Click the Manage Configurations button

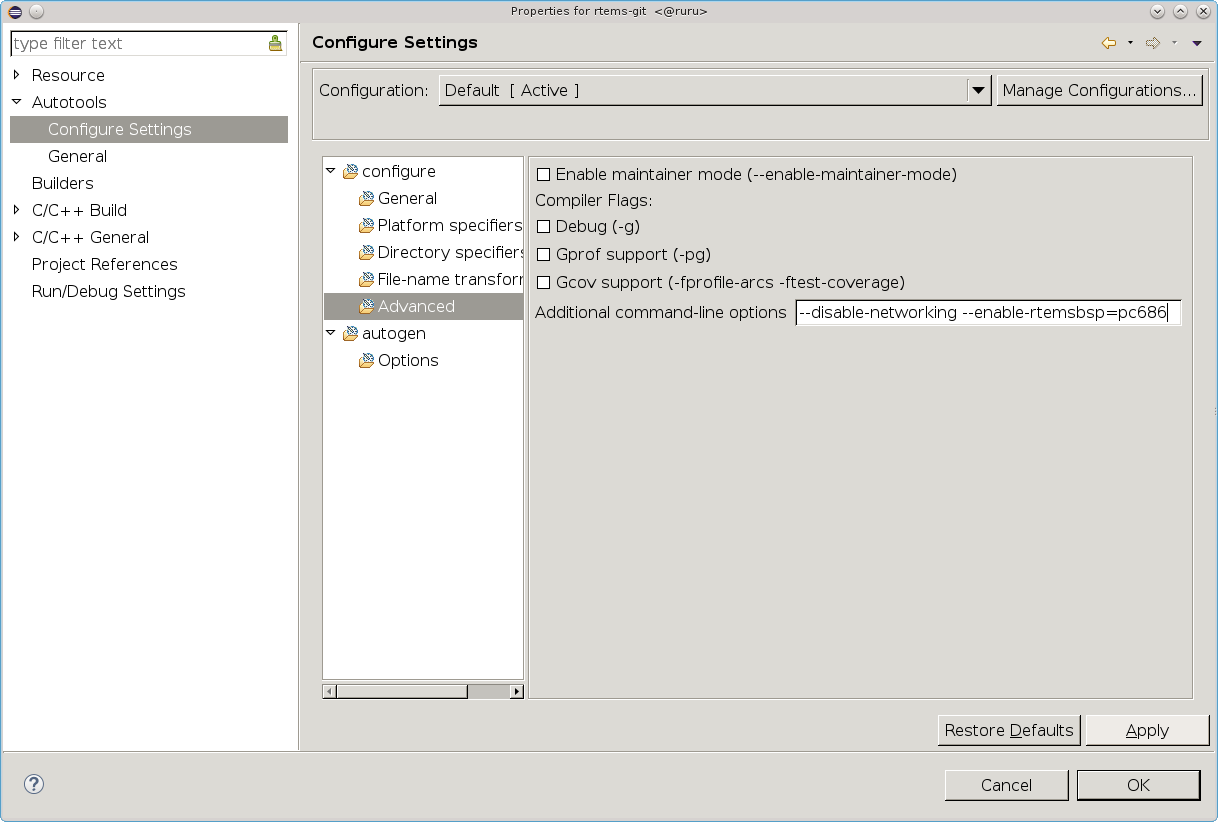1099,91
